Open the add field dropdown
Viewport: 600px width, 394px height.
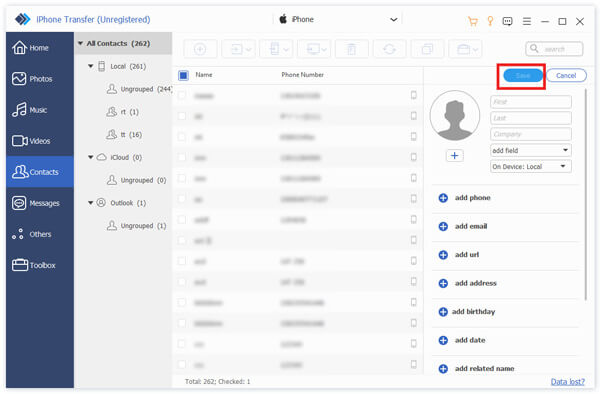[530, 150]
